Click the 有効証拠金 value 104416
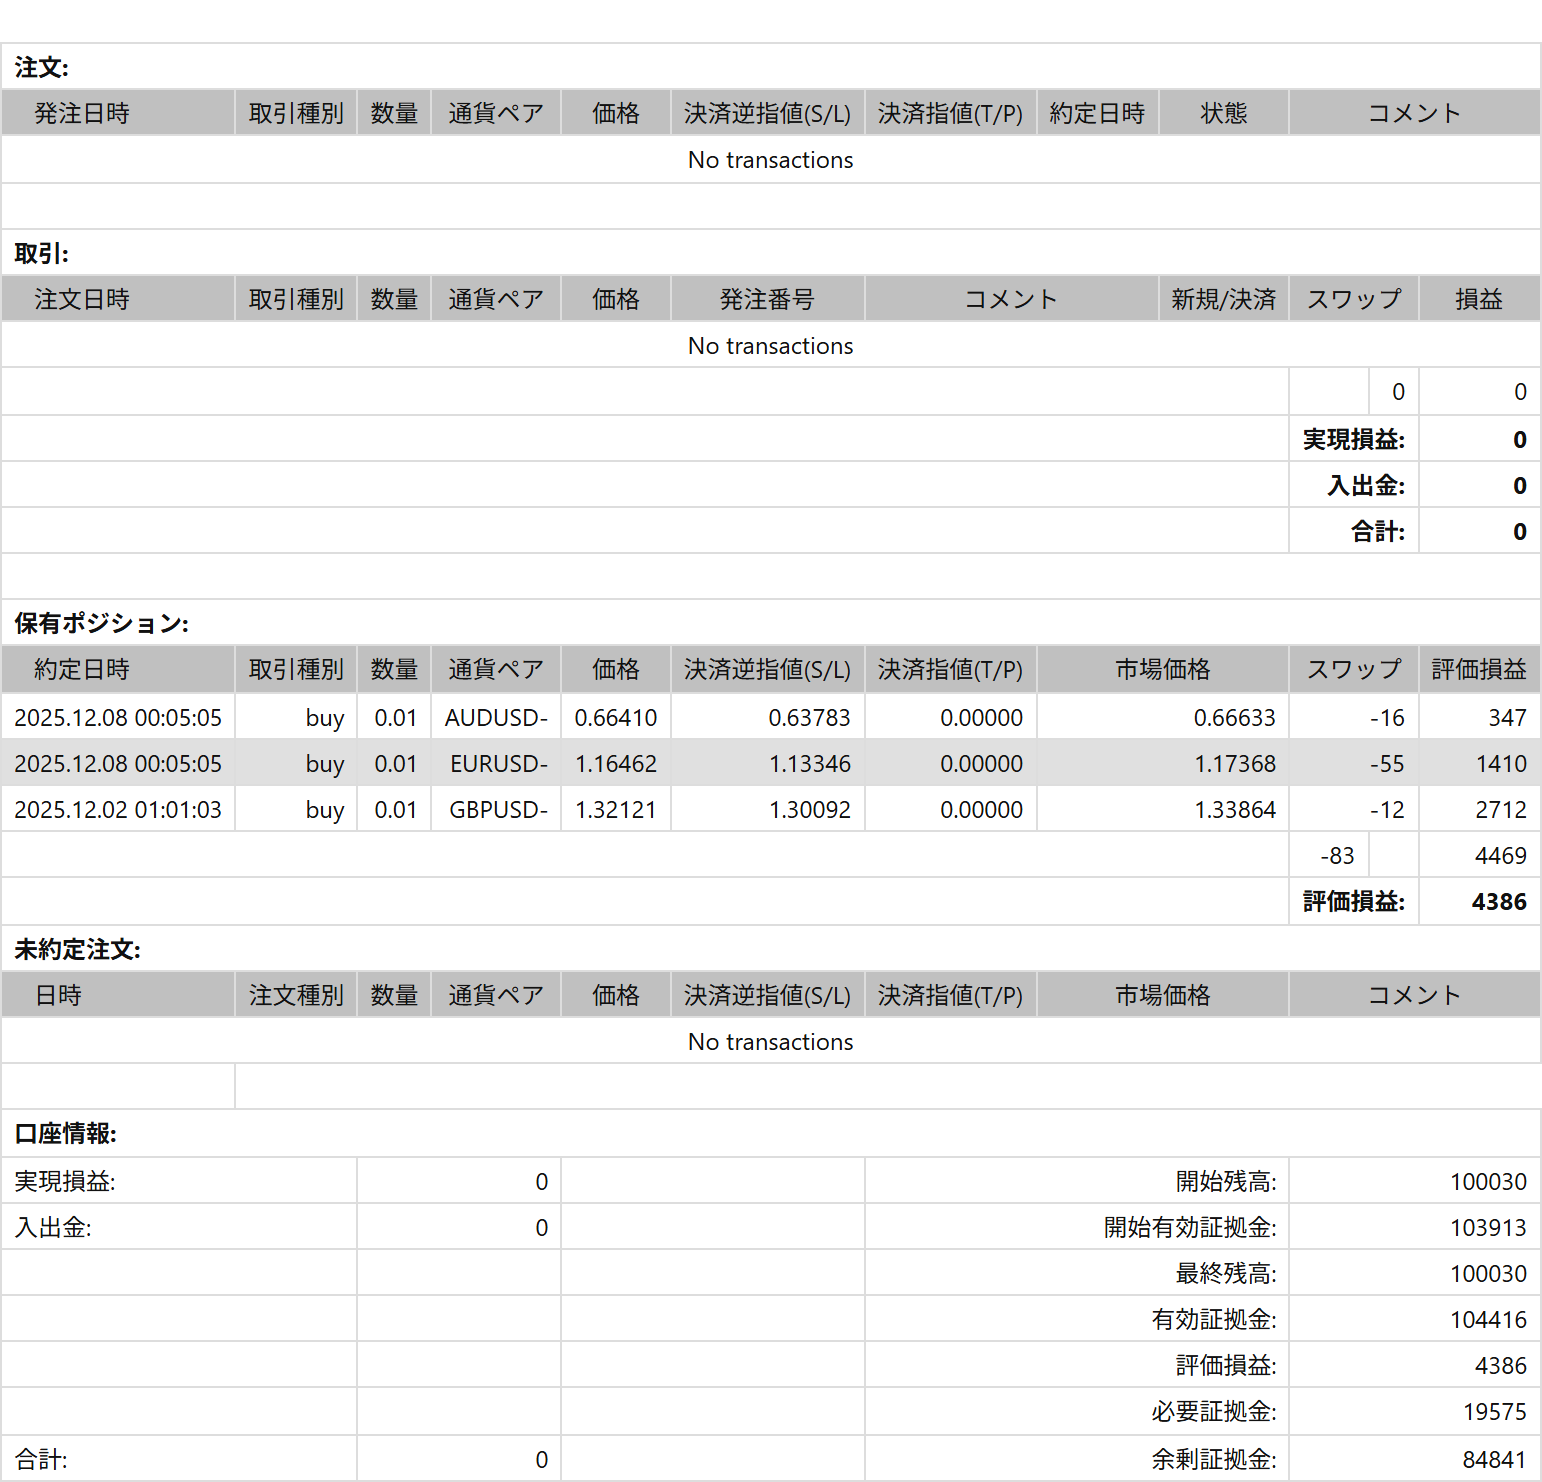The width and height of the screenshot is (1542, 1482). (1487, 1319)
